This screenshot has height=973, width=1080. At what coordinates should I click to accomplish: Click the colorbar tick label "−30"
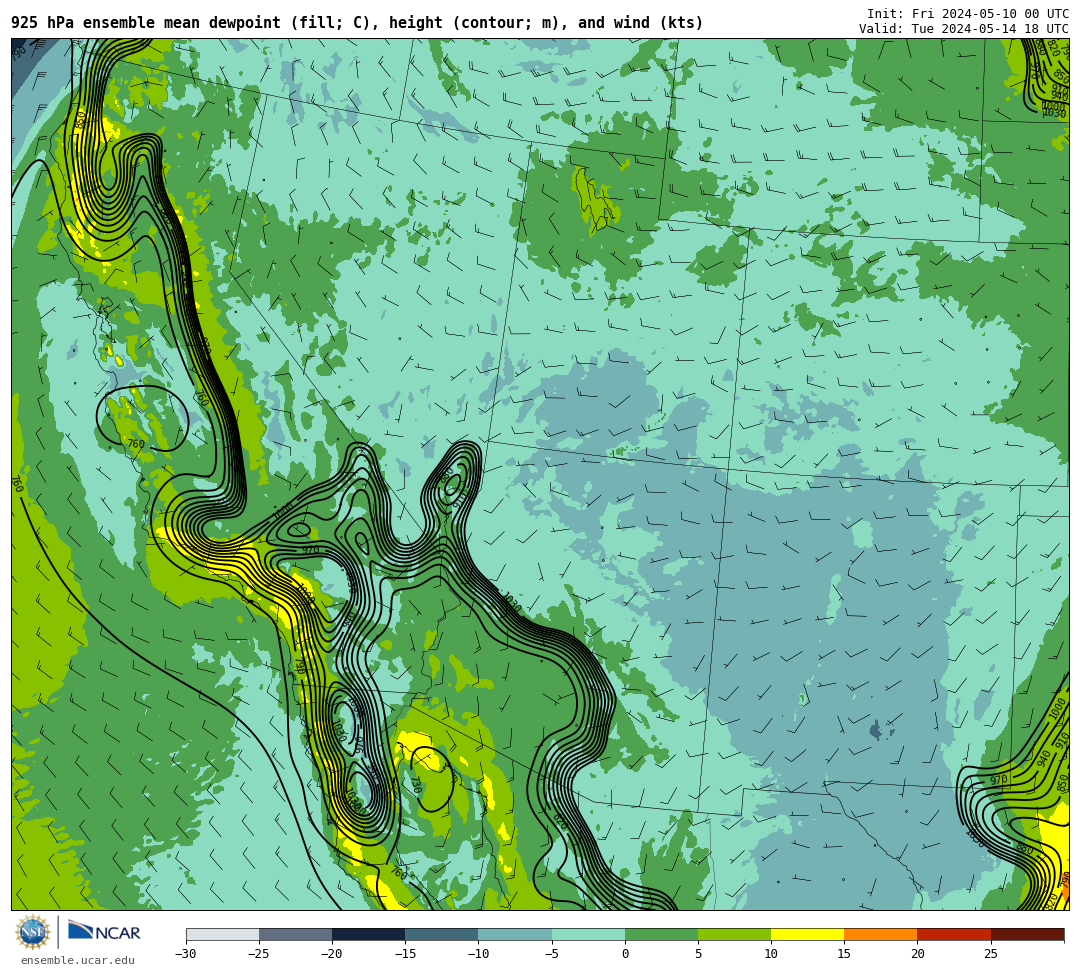pyautogui.click(x=186, y=954)
